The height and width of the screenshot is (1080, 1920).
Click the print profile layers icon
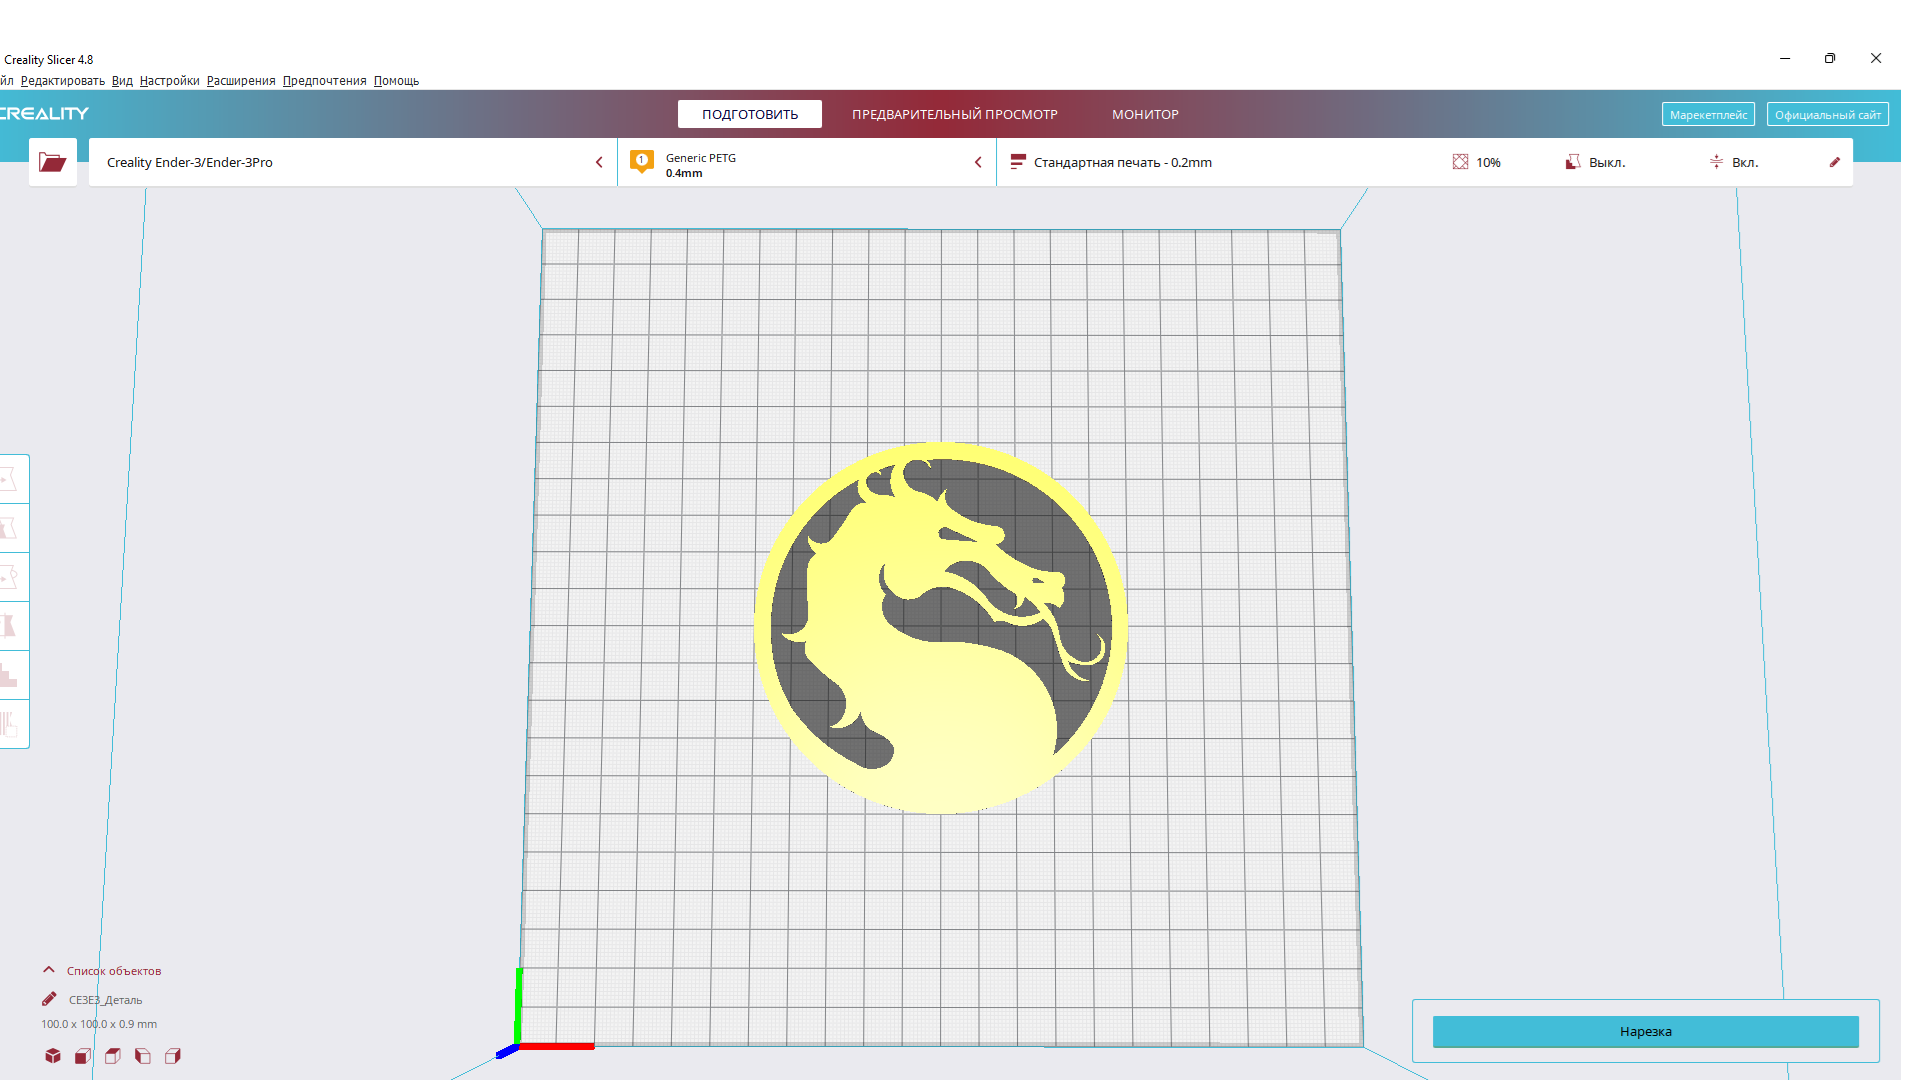pos(1018,162)
